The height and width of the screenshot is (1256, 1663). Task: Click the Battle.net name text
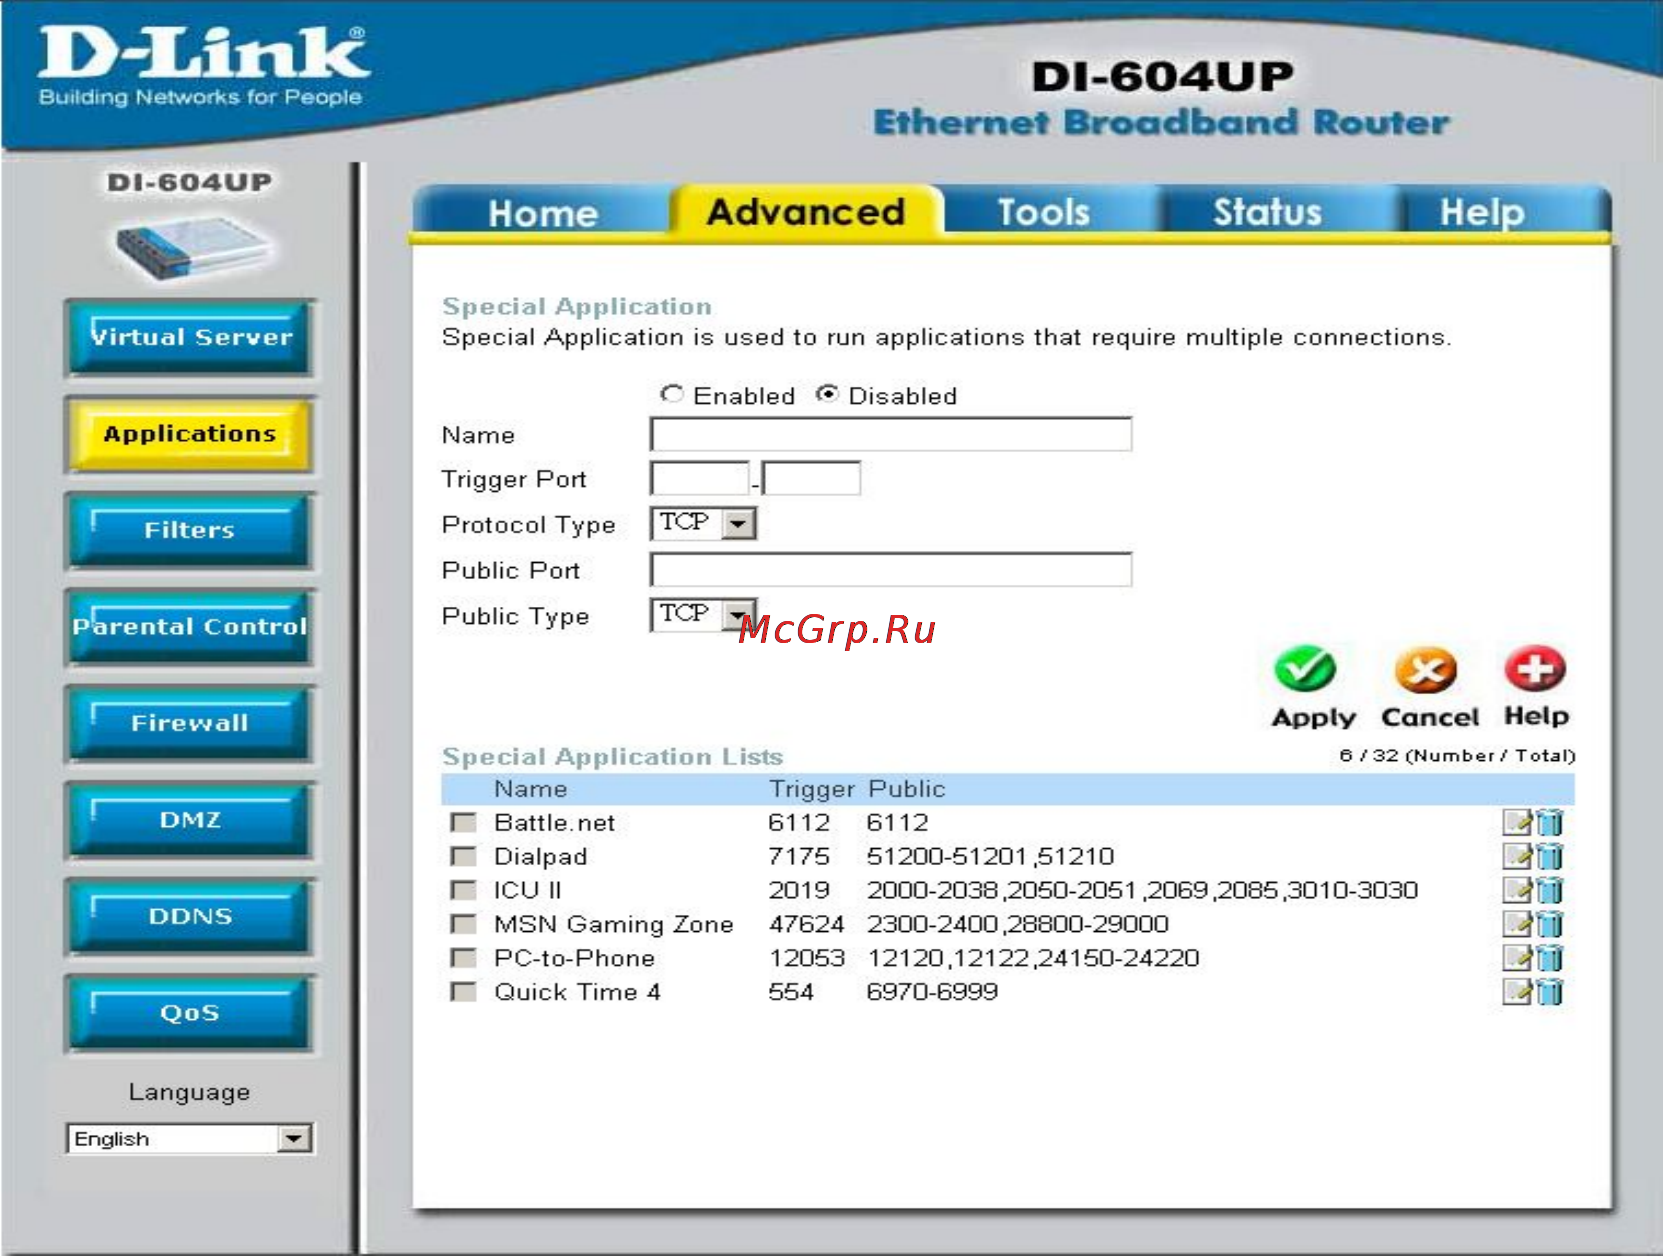point(555,823)
